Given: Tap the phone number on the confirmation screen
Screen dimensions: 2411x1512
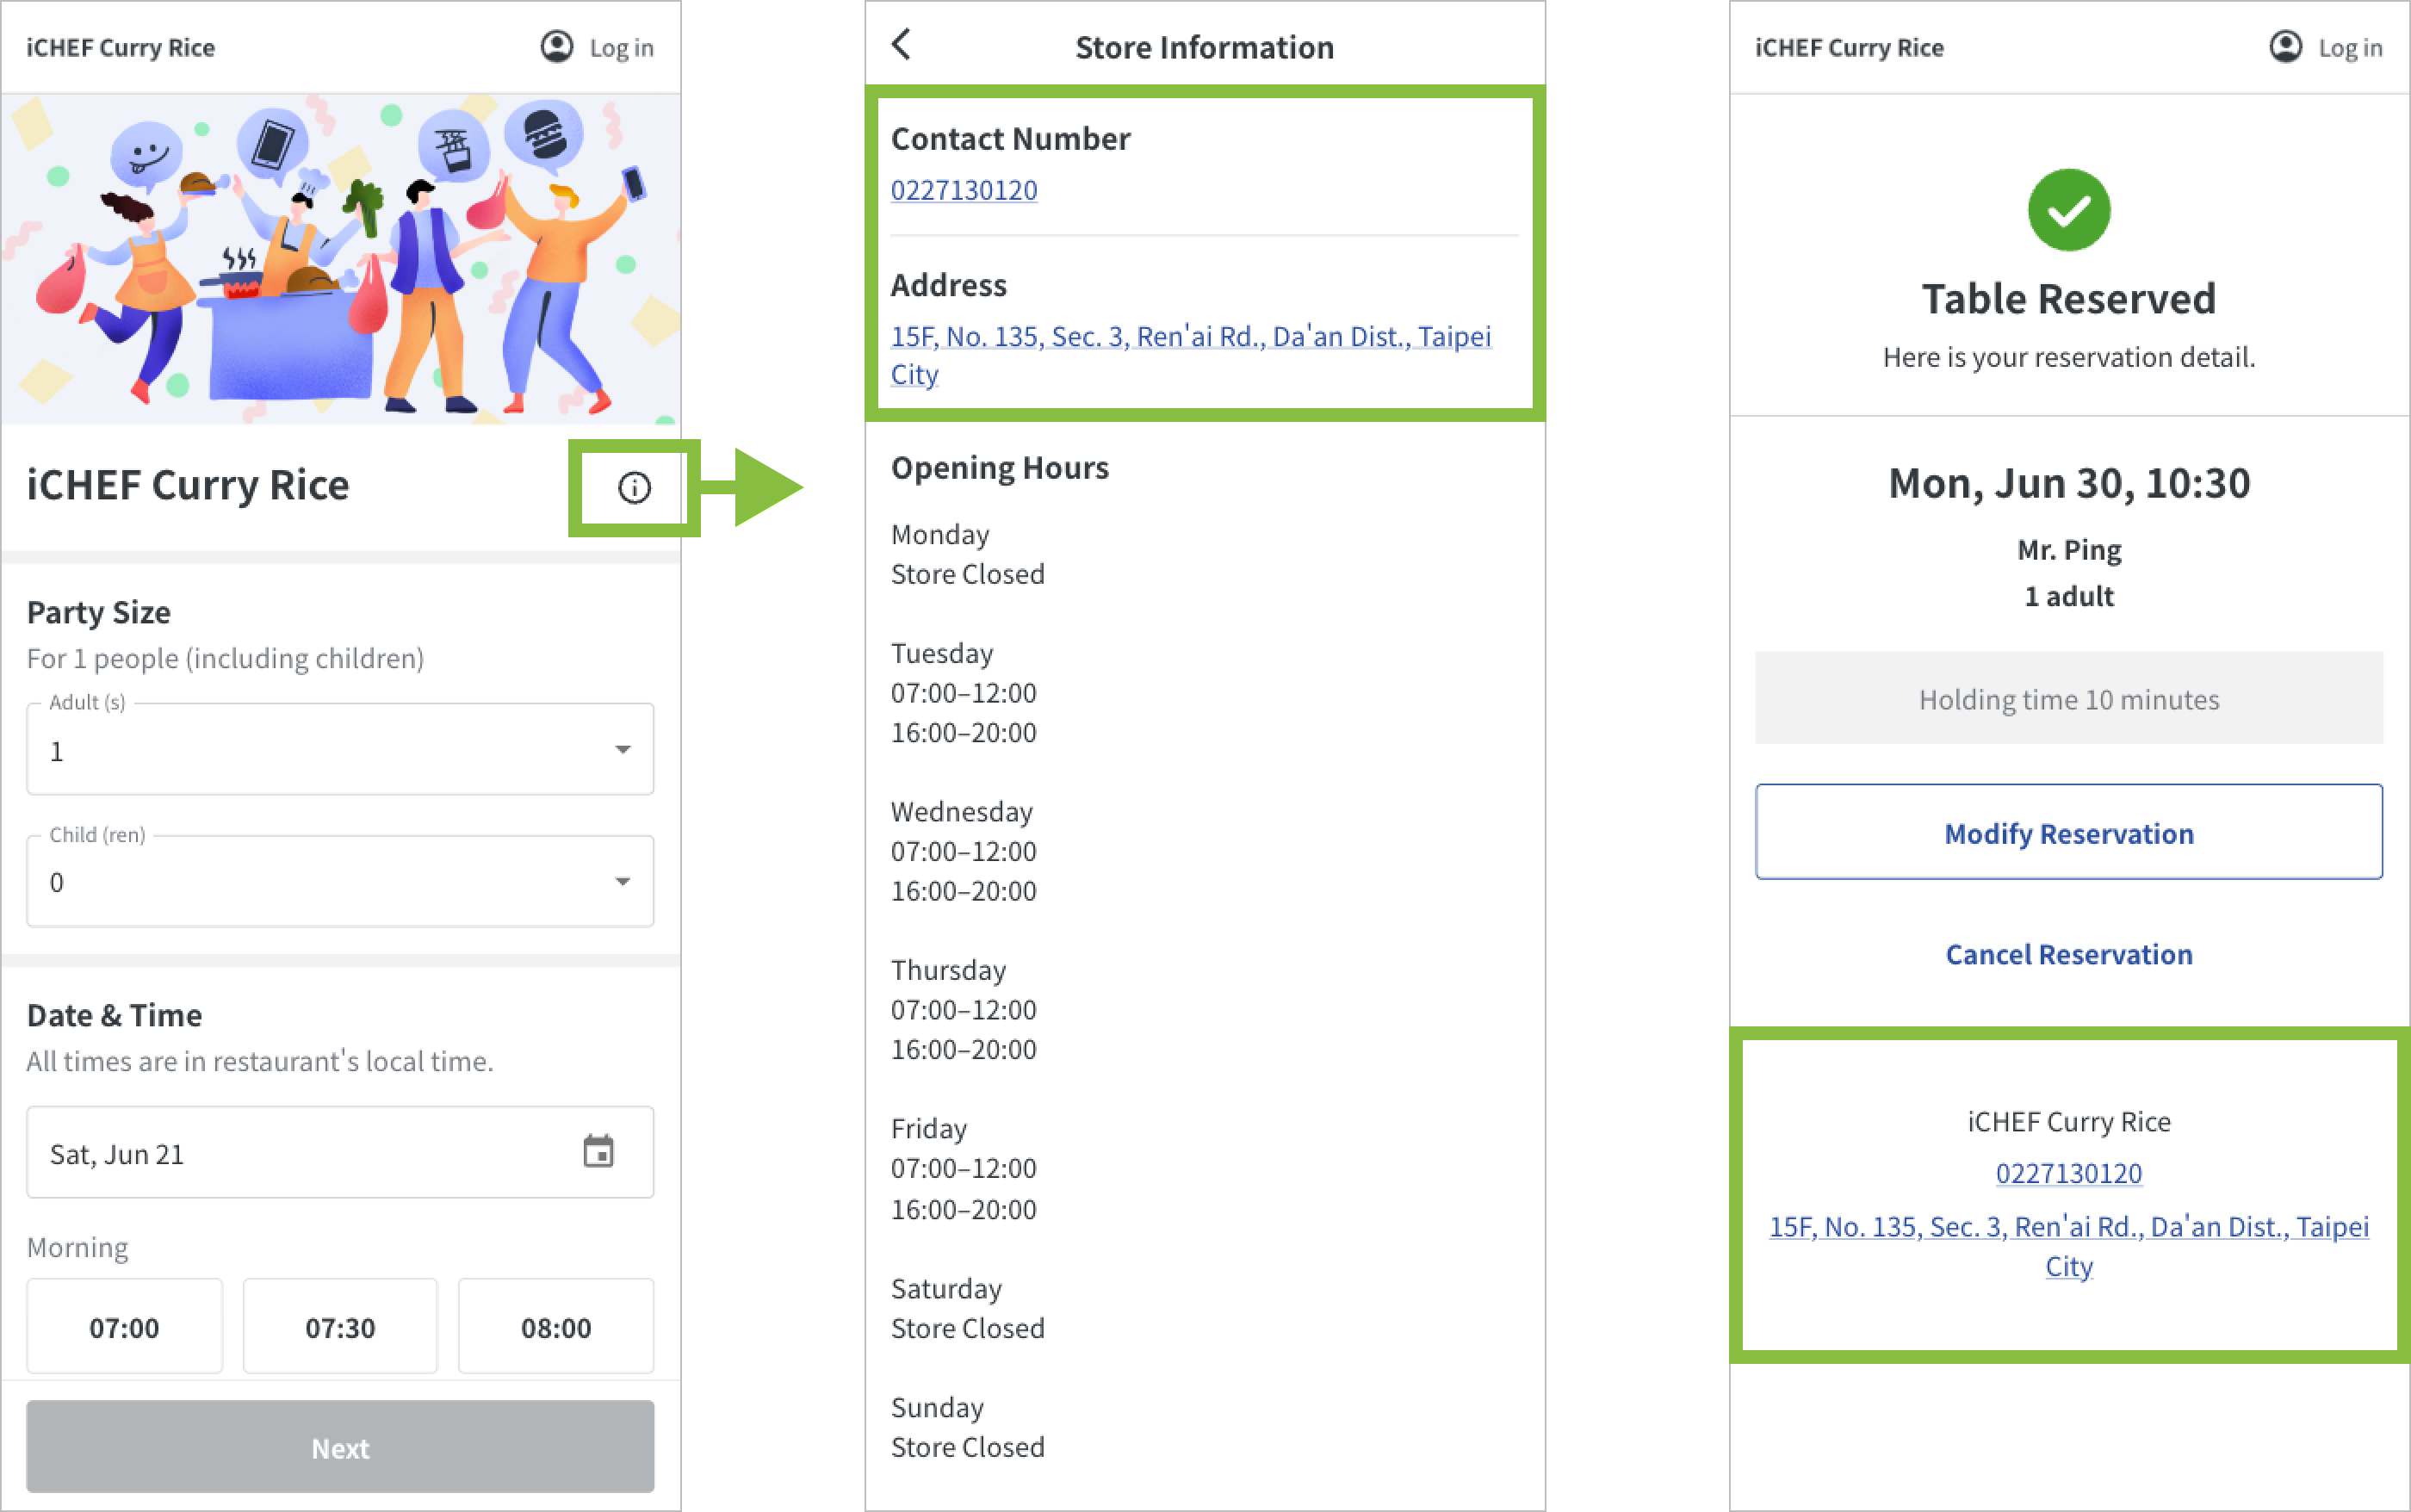Looking at the screenshot, I should [x=2068, y=1173].
